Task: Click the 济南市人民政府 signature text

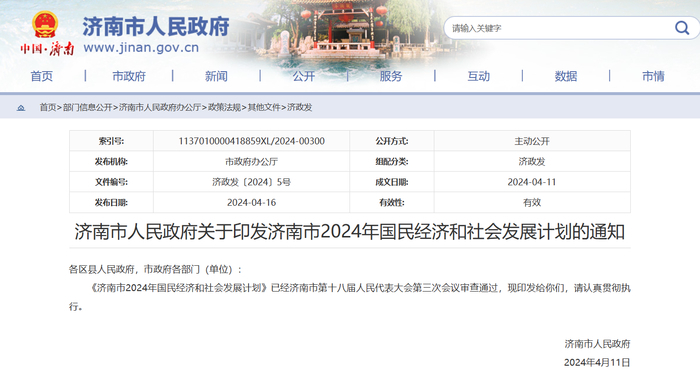Action: click(x=597, y=344)
